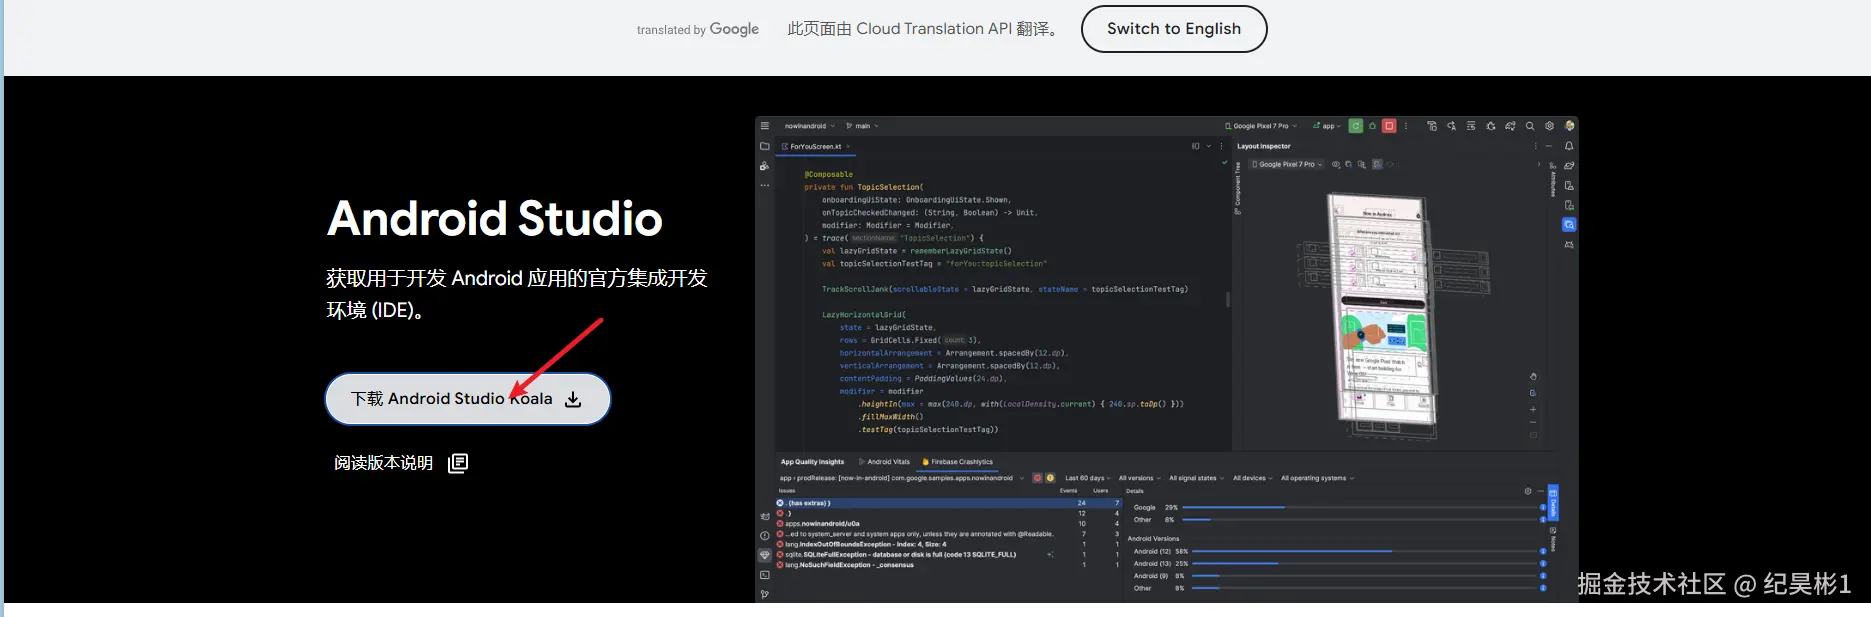1871x617 pixels.
Task: Click the green Run app button
Action: pyautogui.click(x=1355, y=126)
